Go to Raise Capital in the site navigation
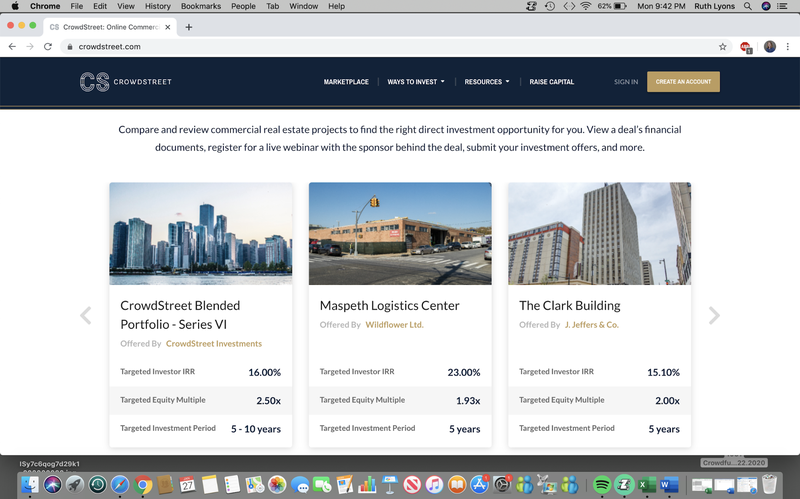Screen dimensions: 800x499 coord(552,82)
